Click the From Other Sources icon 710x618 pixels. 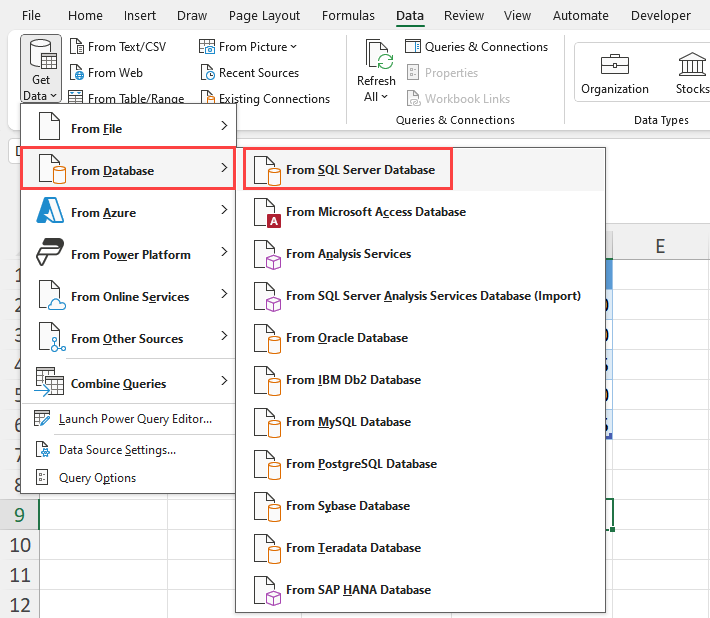pos(52,337)
